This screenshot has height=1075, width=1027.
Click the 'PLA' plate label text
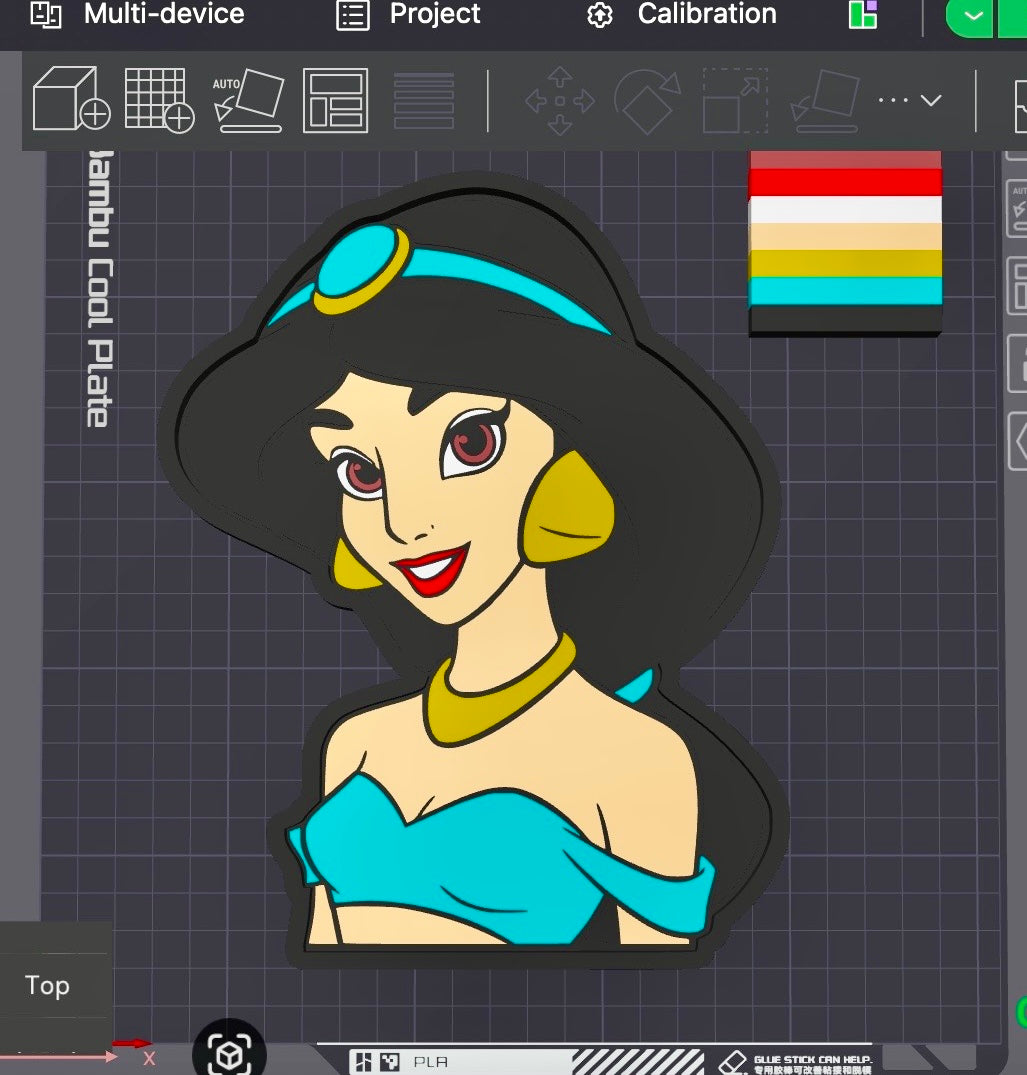click(431, 1062)
